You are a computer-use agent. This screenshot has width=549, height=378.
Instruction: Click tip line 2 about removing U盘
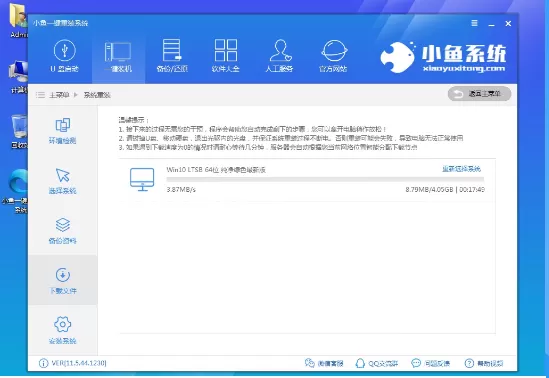[x=291, y=138]
